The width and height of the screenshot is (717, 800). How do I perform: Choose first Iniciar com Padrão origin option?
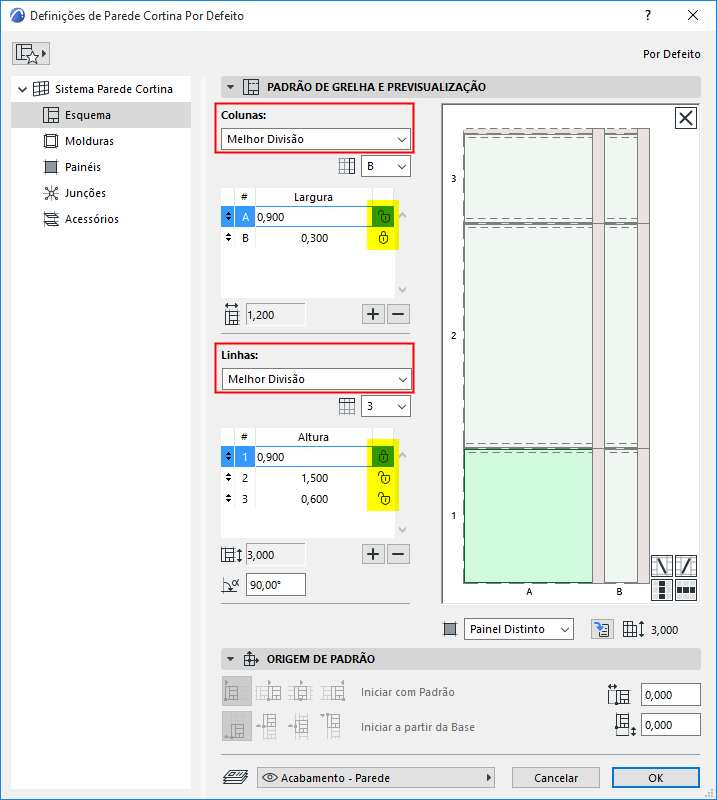237,691
